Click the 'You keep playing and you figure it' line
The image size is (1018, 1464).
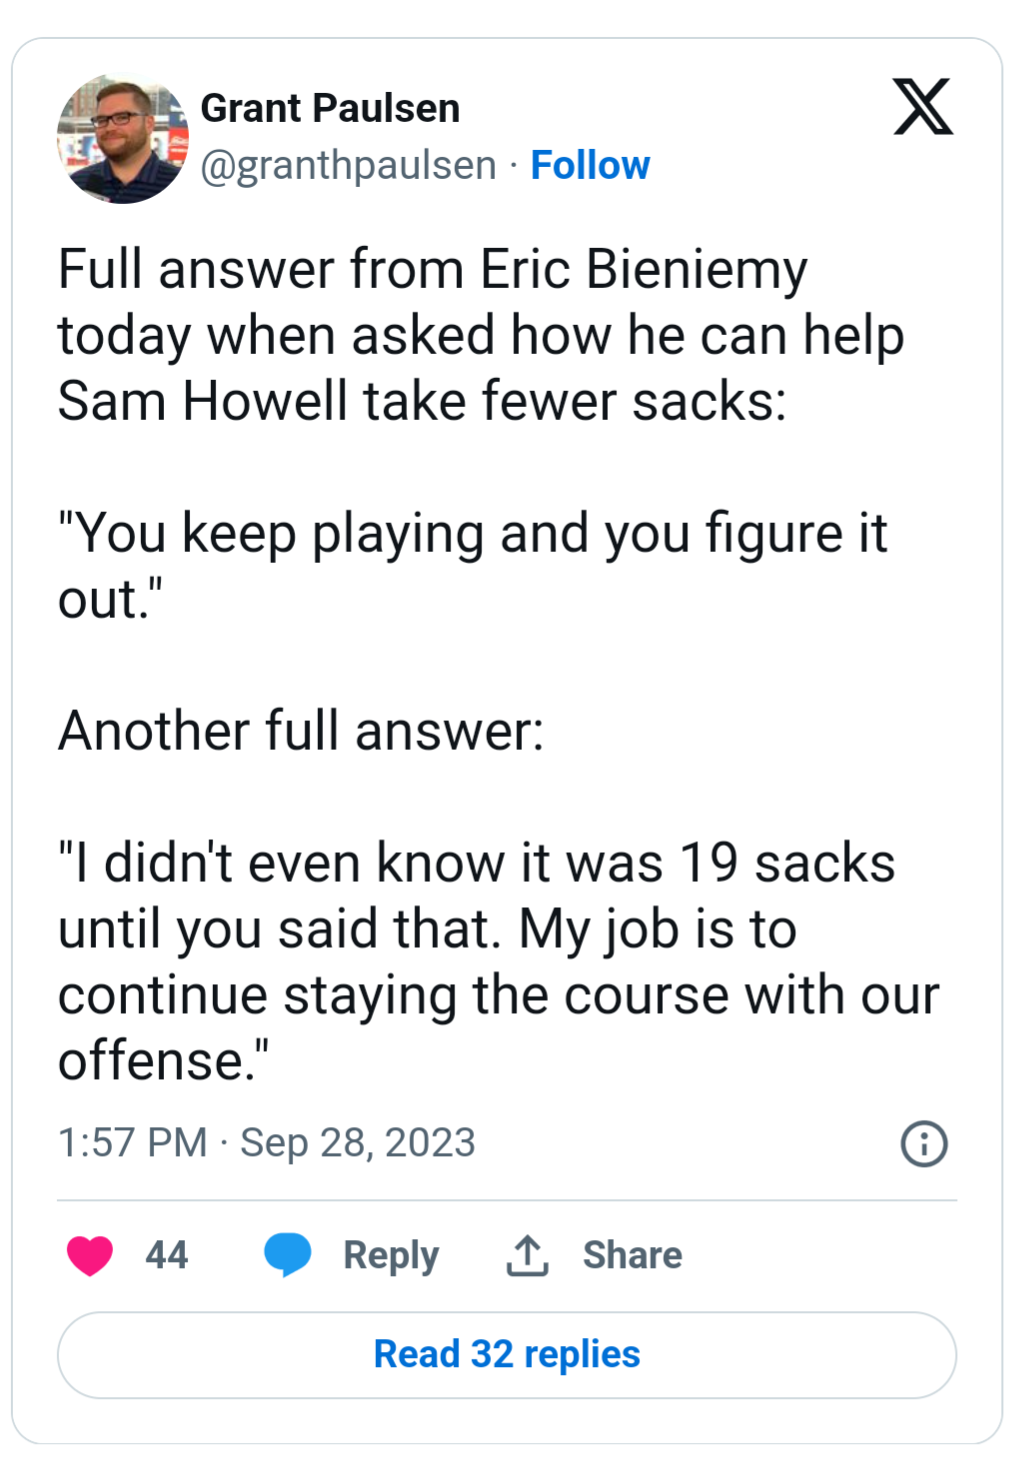473,535
